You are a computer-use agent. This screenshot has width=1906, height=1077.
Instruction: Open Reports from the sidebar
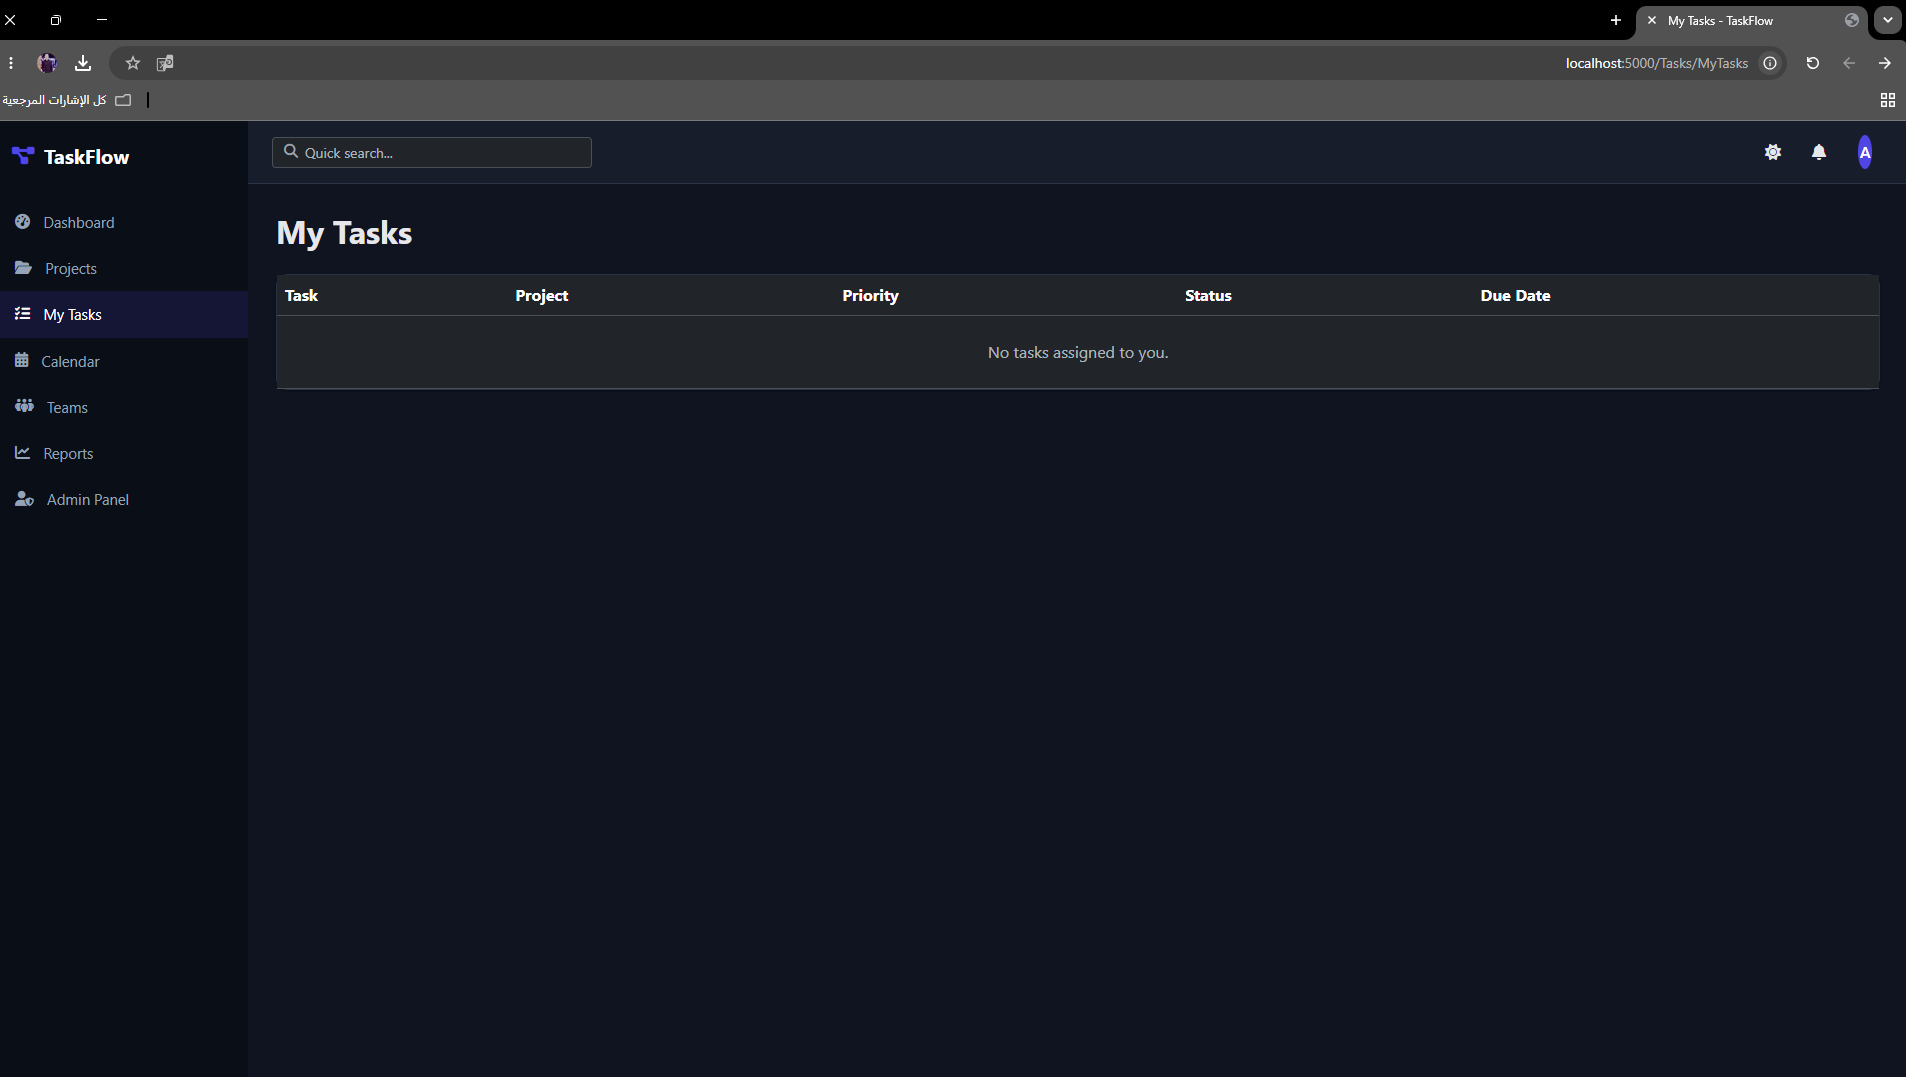[124, 453]
